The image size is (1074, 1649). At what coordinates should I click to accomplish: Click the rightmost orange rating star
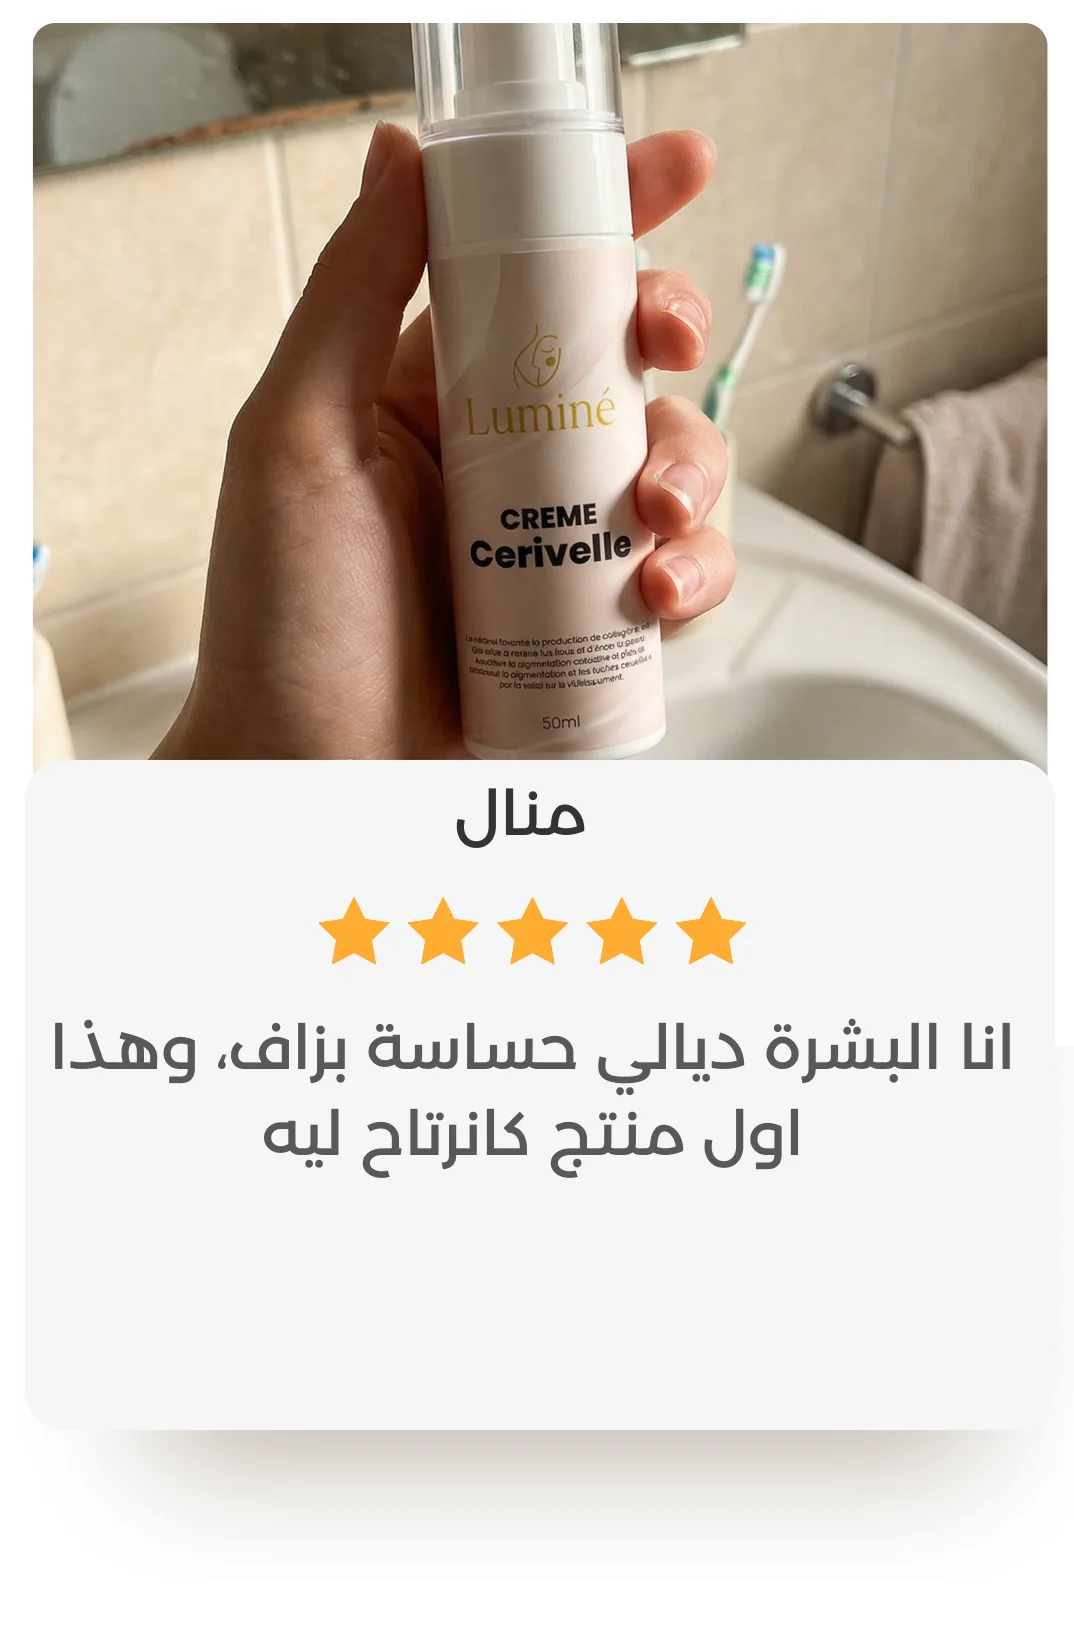[711, 932]
